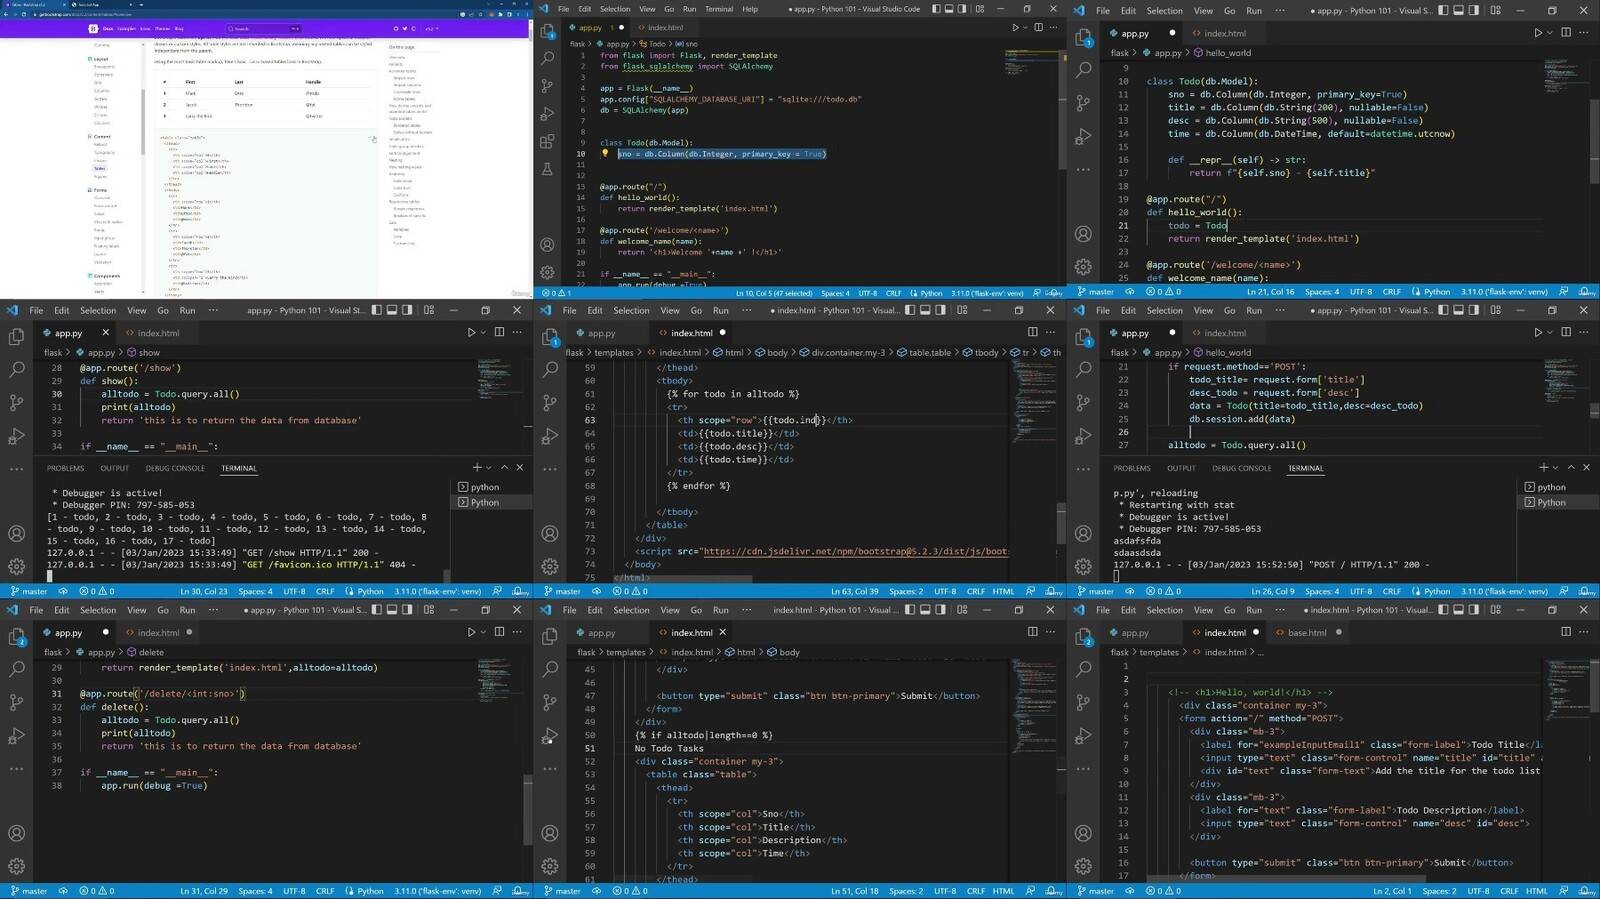Open Testing flask icon in the Terminal-menu window

tap(547, 169)
